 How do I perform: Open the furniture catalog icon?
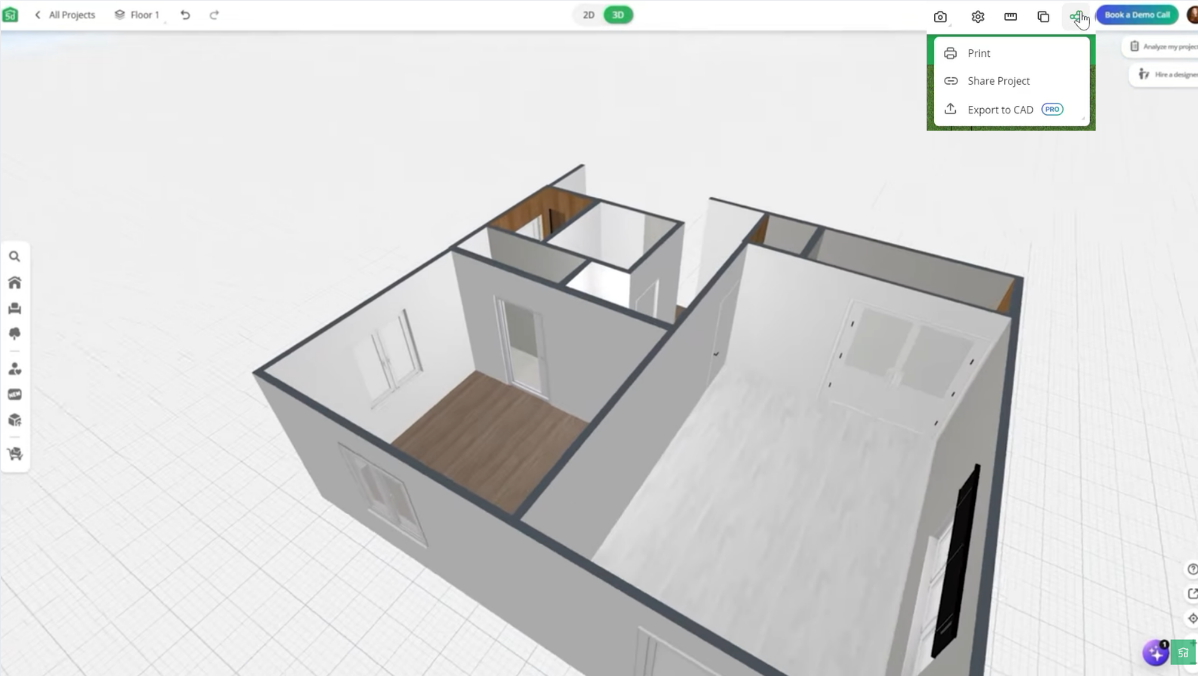click(14, 308)
